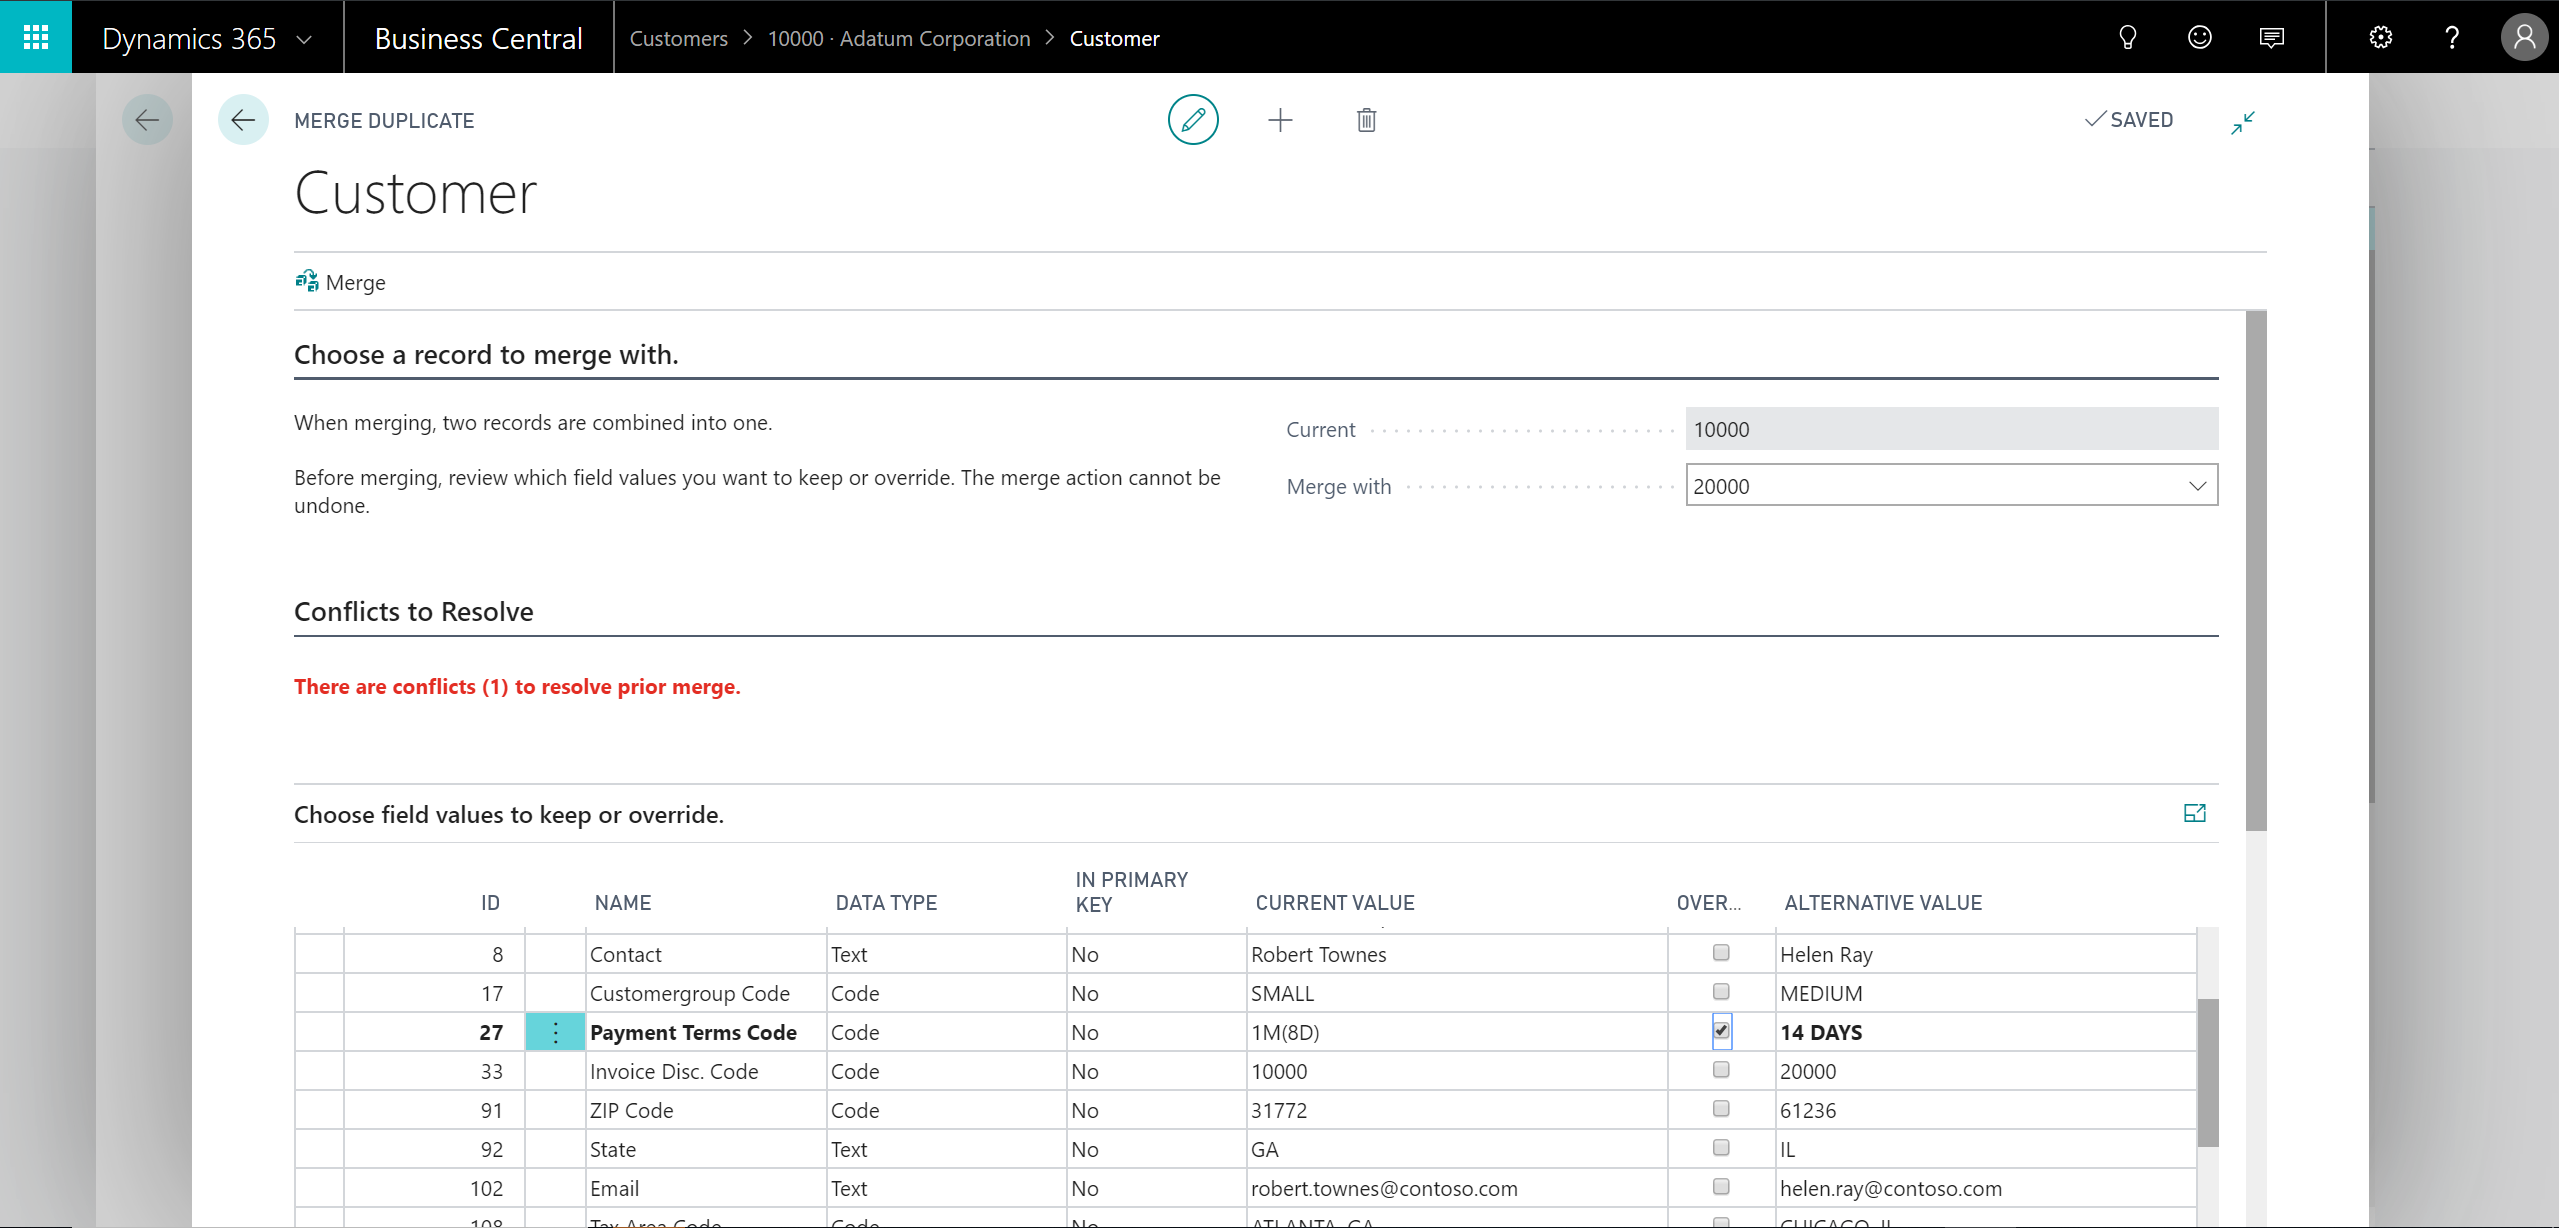Expand the Merge with dropdown
This screenshot has height=1228, width=2559.
tap(2197, 485)
